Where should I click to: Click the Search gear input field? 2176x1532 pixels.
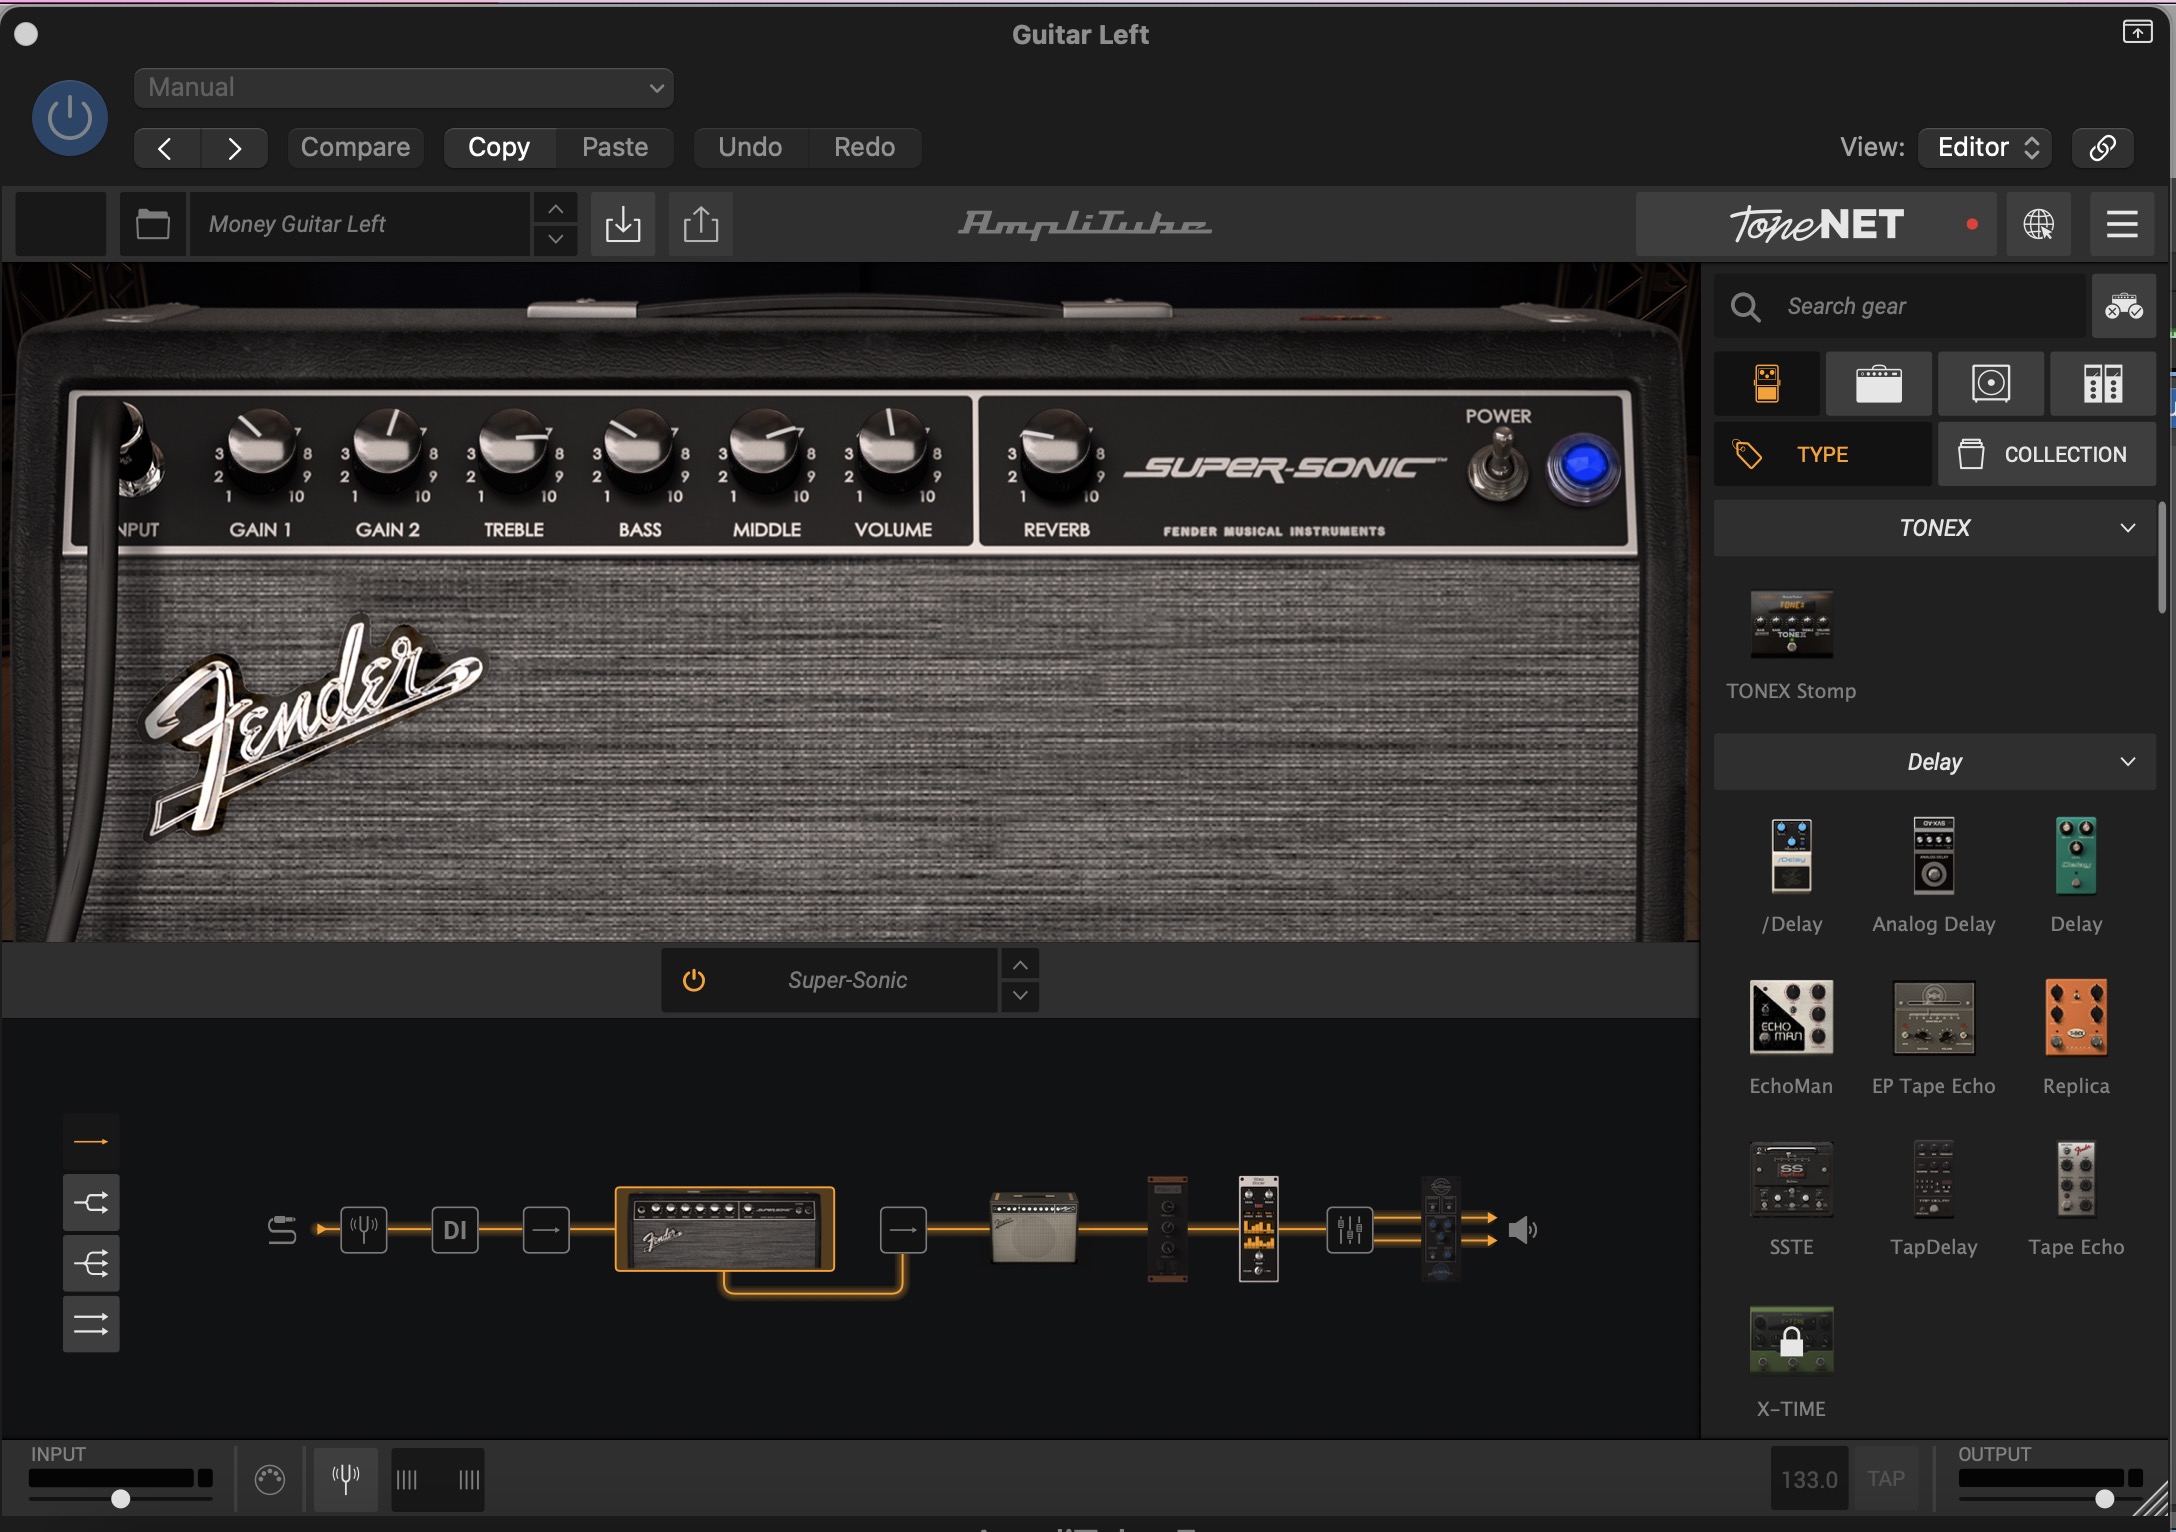(x=1900, y=306)
